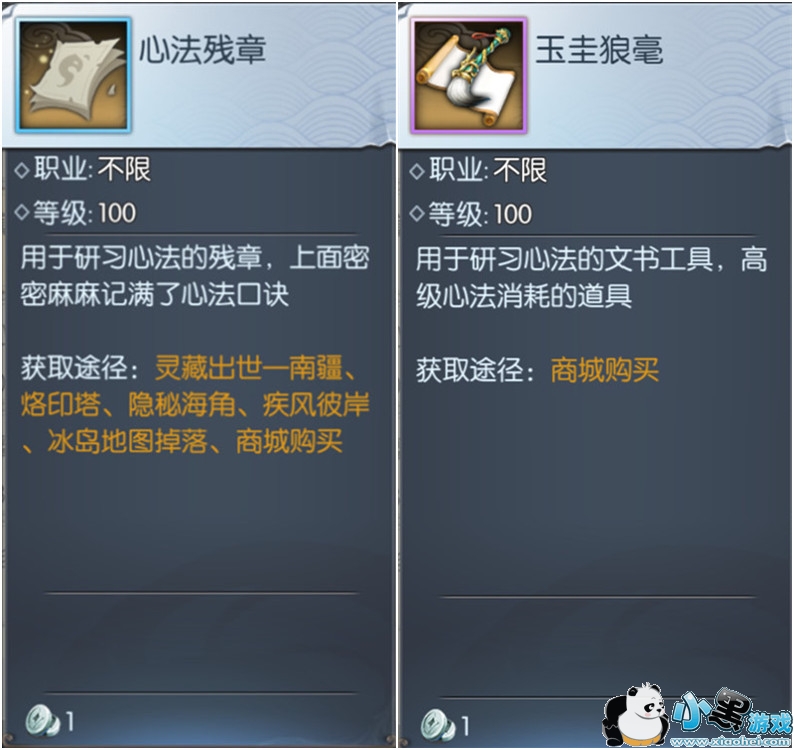Open the 冰岛地图掉落 acquisition link
This screenshot has width=794, height=750.
pyautogui.click(x=128, y=441)
